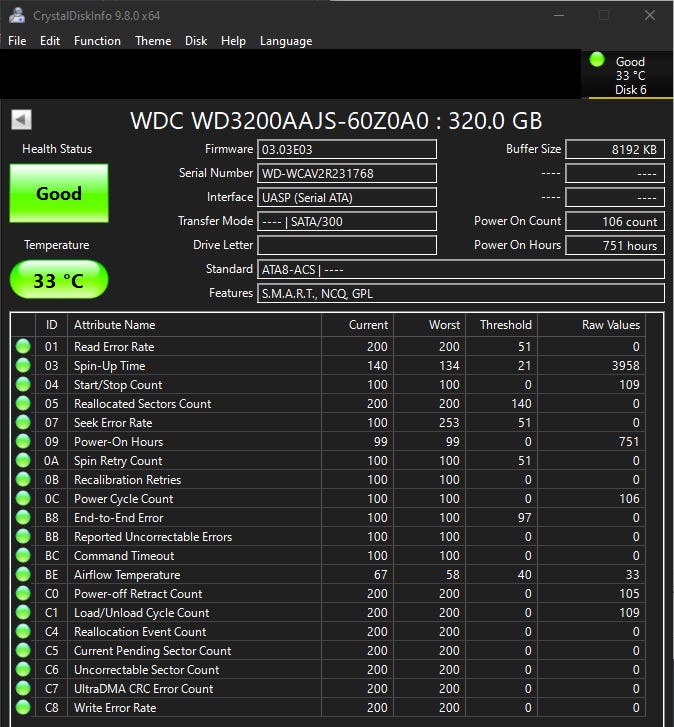Click the empty Drive Letter field

pyautogui.click(x=347, y=245)
